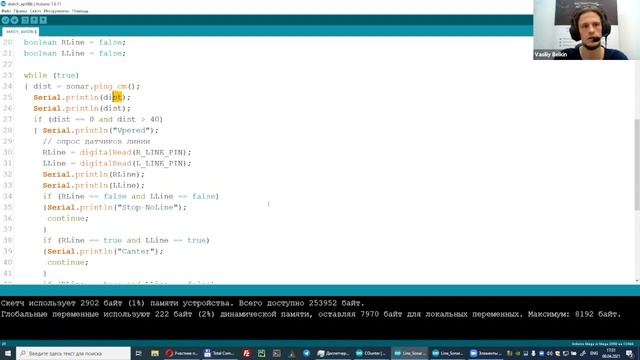Switch to the active Line_Sonar Arduino taskbar window
Image resolution: width=640 pixels, height=360 pixels.
[409, 353]
